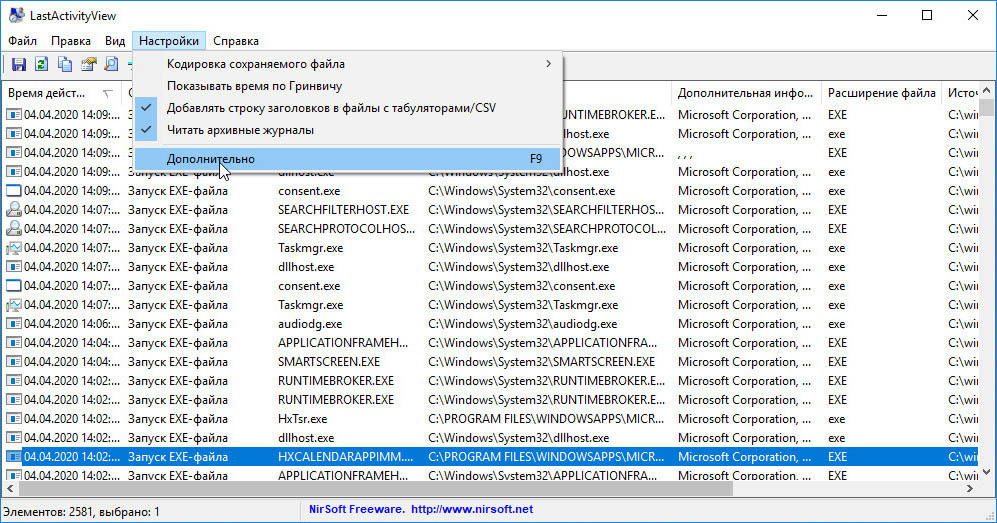Click 'Запуск EXE-файла' in audiodg.exe row
Viewport: 997px width, 523px height.
pyautogui.click(x=177, y=324)
